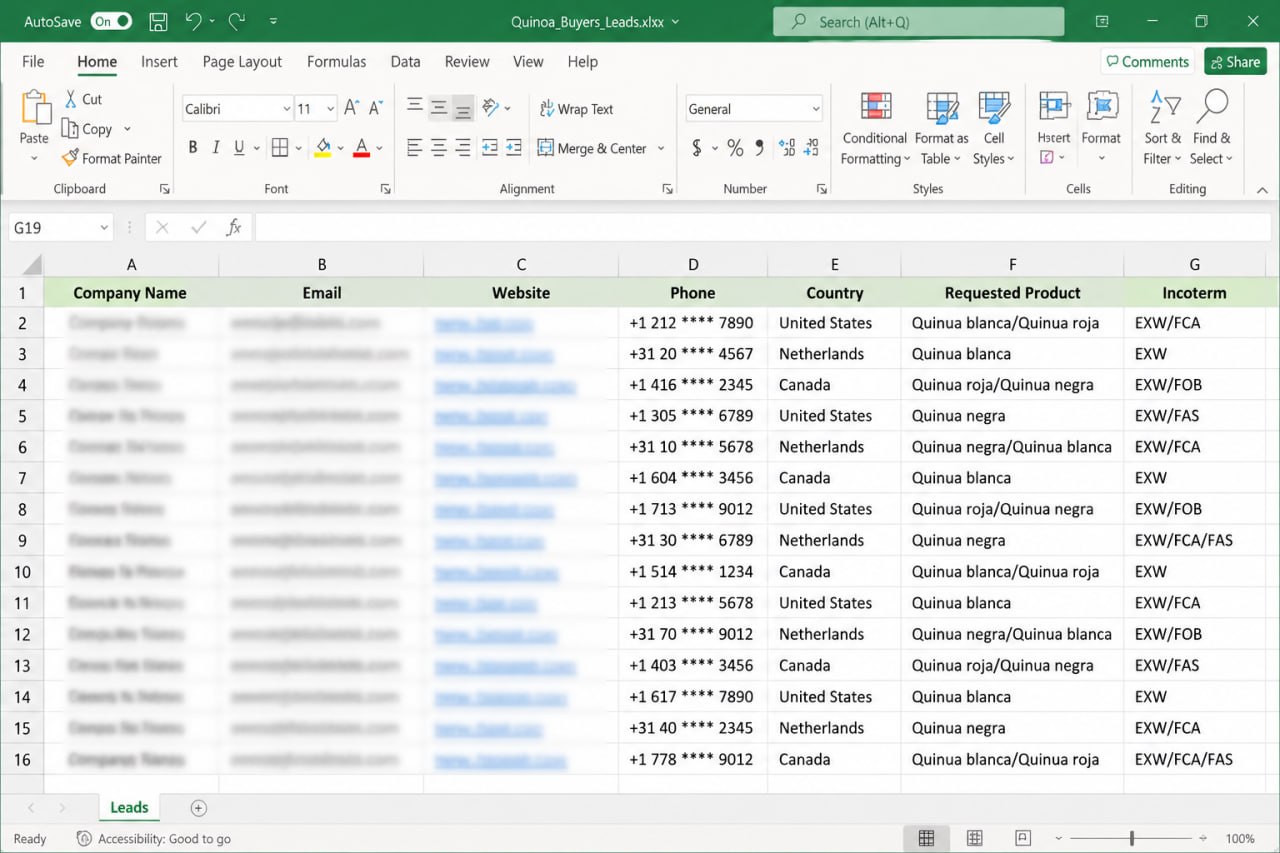Click the Save icon in title bar
1280x853 pixels.
(158, 21)
